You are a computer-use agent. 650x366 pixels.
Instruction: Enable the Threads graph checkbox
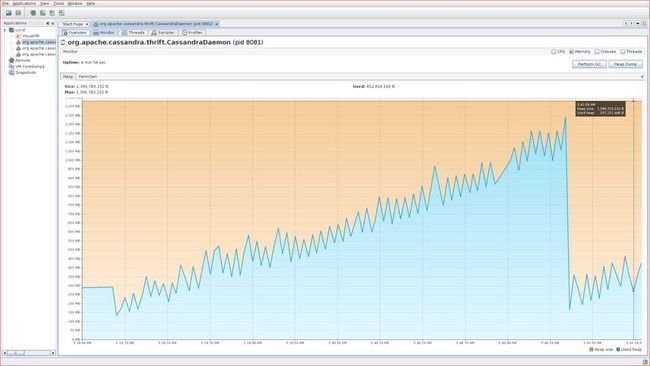pos(623,52)
